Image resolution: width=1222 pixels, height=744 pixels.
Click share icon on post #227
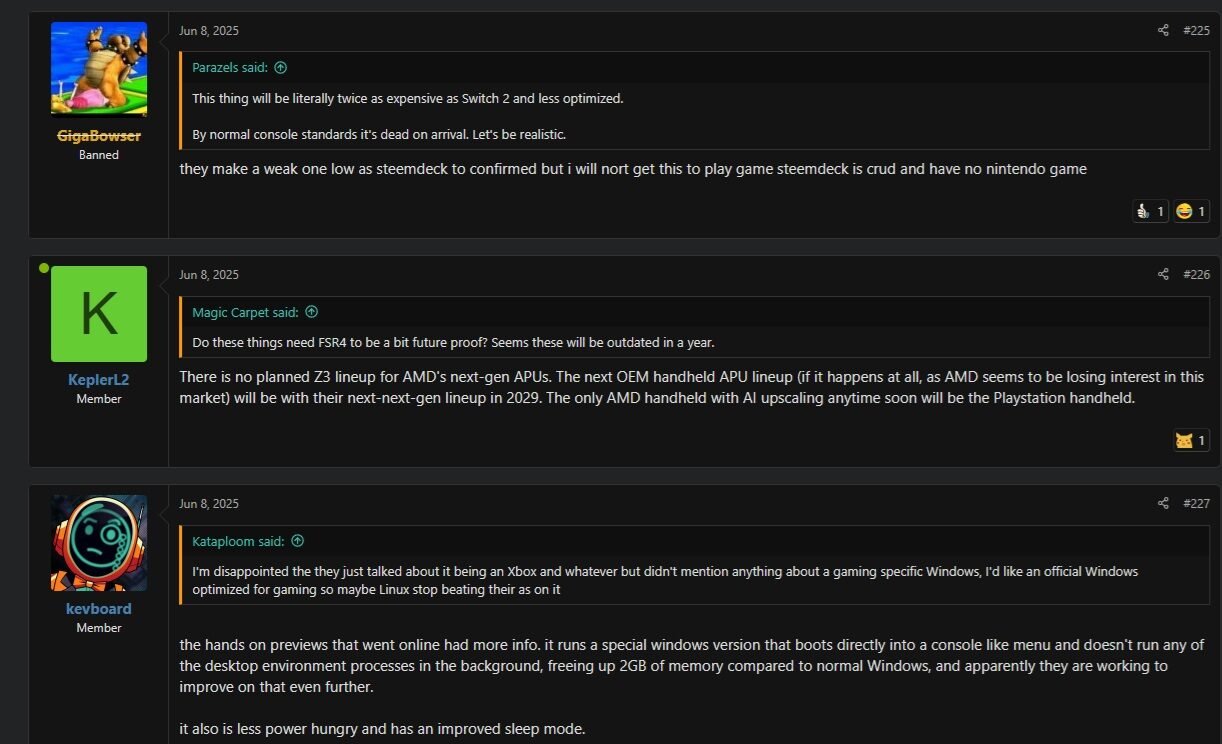(1163, 504)
